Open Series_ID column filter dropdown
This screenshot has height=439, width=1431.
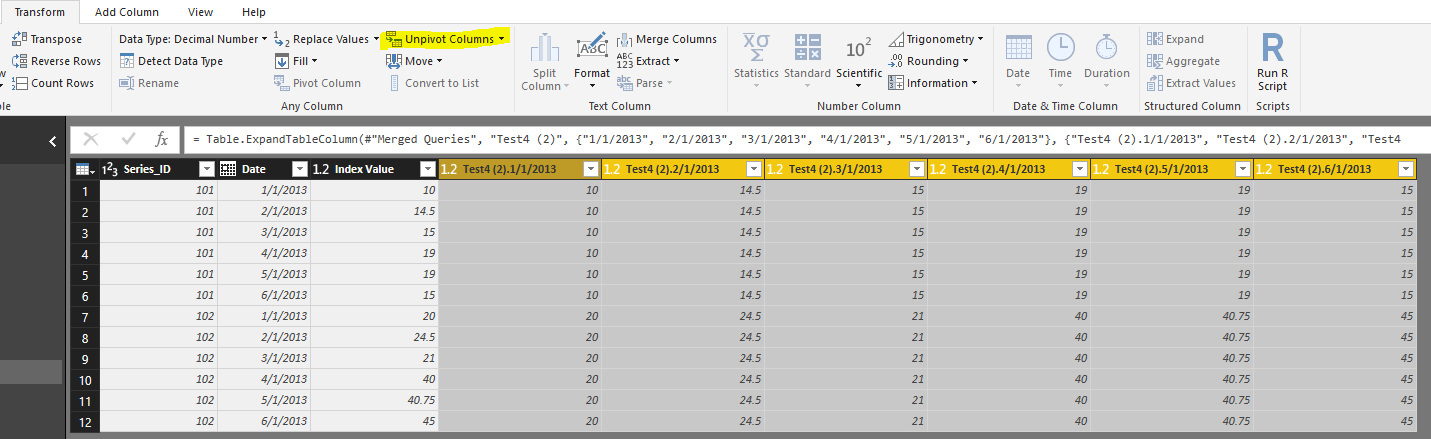[207, 169]
